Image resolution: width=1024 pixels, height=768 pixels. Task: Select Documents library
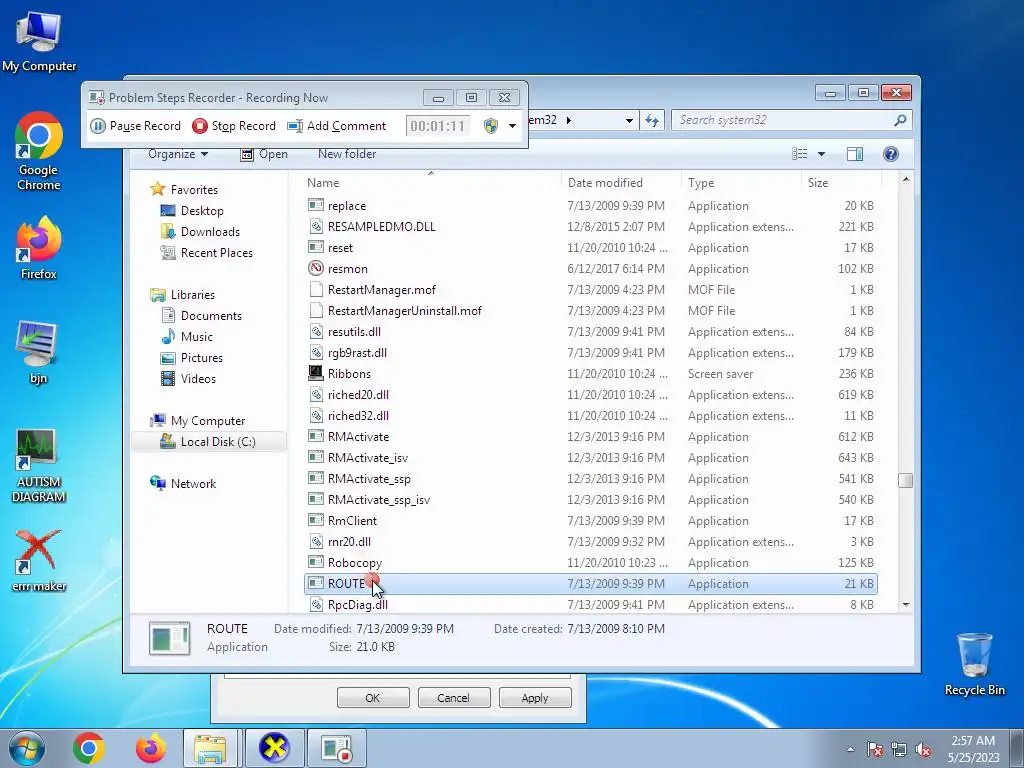pyautogui.click(x=201, y=315)
